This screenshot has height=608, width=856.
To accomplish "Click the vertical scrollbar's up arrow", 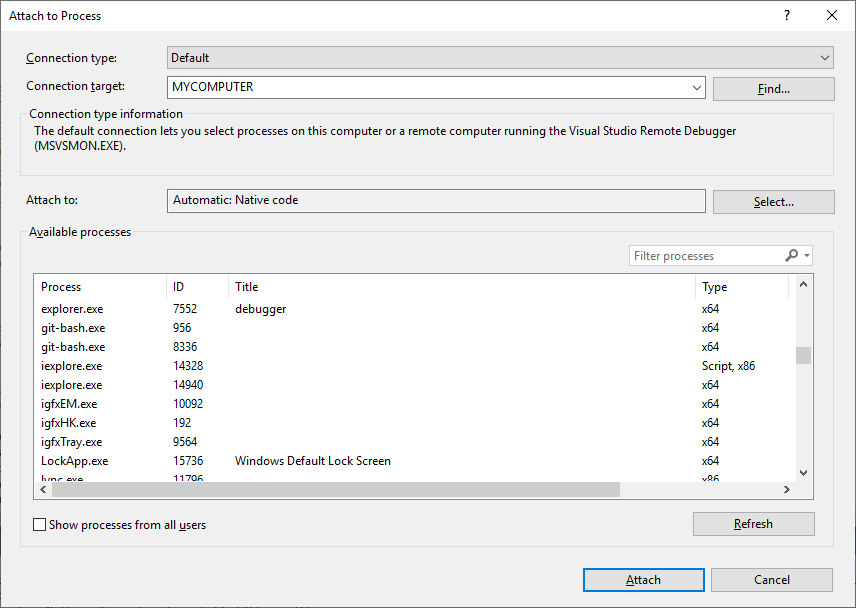I will 802,283.
